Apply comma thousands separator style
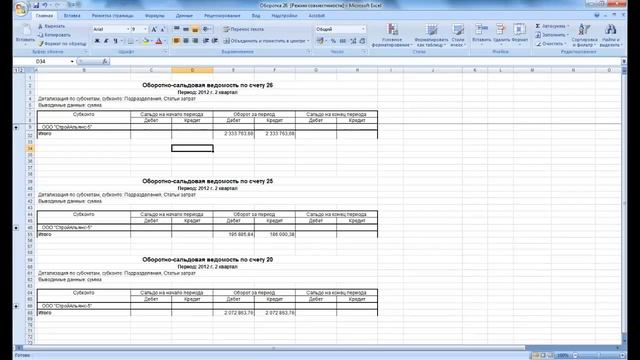Screen dimensions: 640x360 click(x=343, y=41)
